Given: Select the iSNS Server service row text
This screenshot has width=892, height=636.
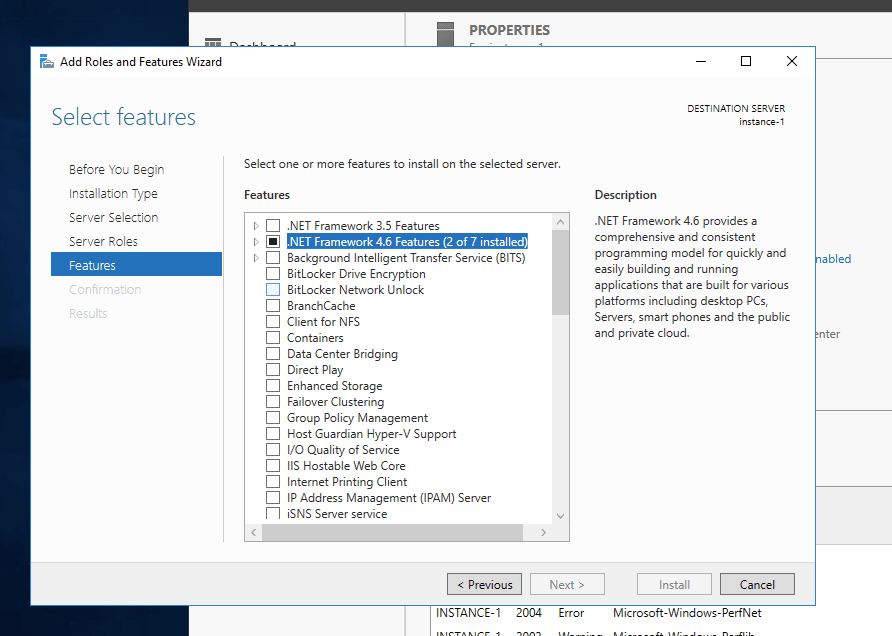Looking at the screenshot, I should point(337,514).
